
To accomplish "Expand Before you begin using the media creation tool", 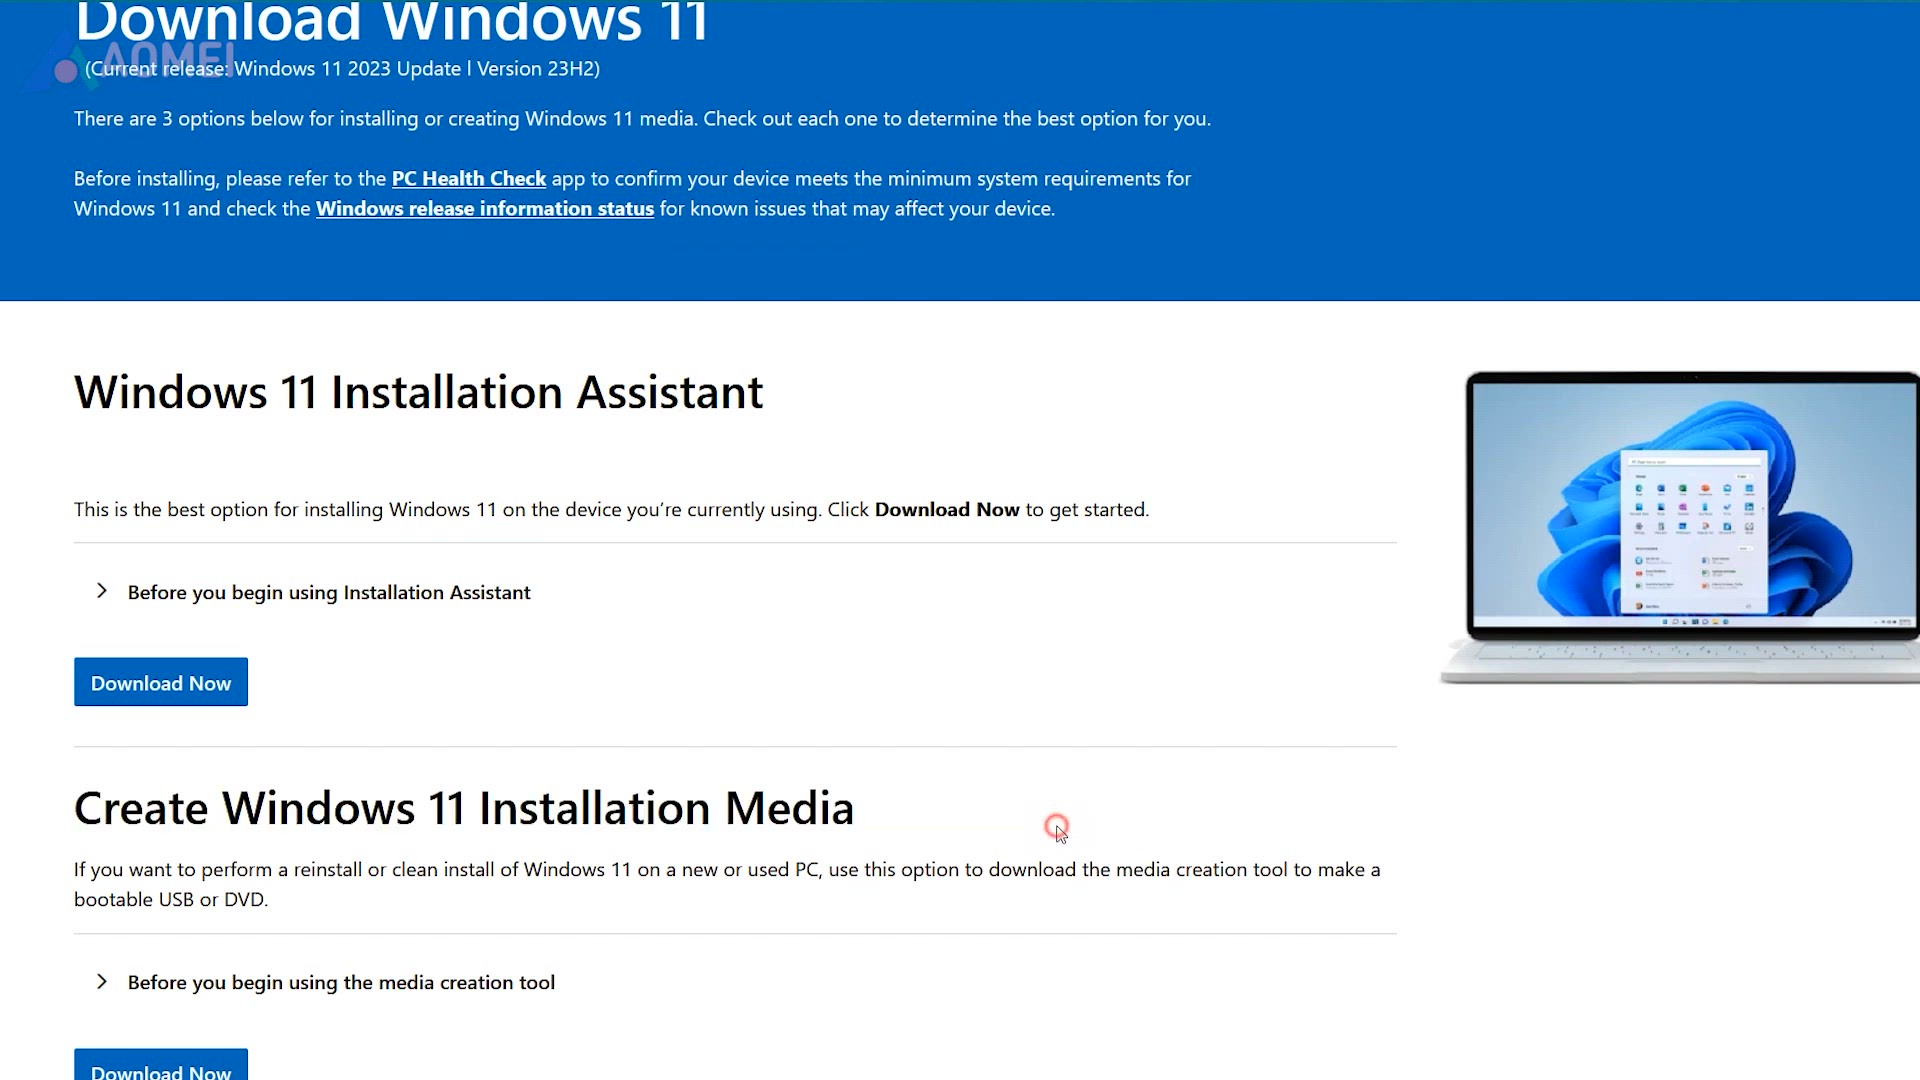I will click(x=341, y=982).
